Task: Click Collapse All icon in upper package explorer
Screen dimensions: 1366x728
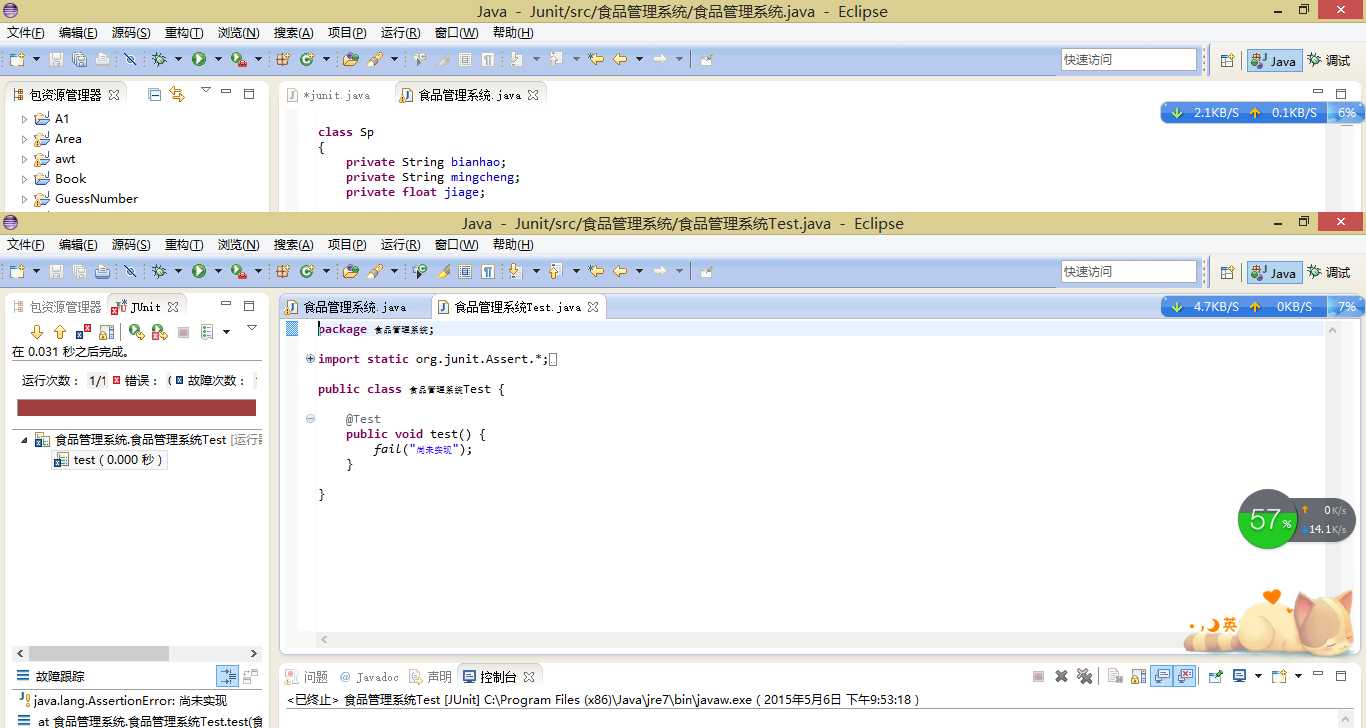Action: [154, 94]
